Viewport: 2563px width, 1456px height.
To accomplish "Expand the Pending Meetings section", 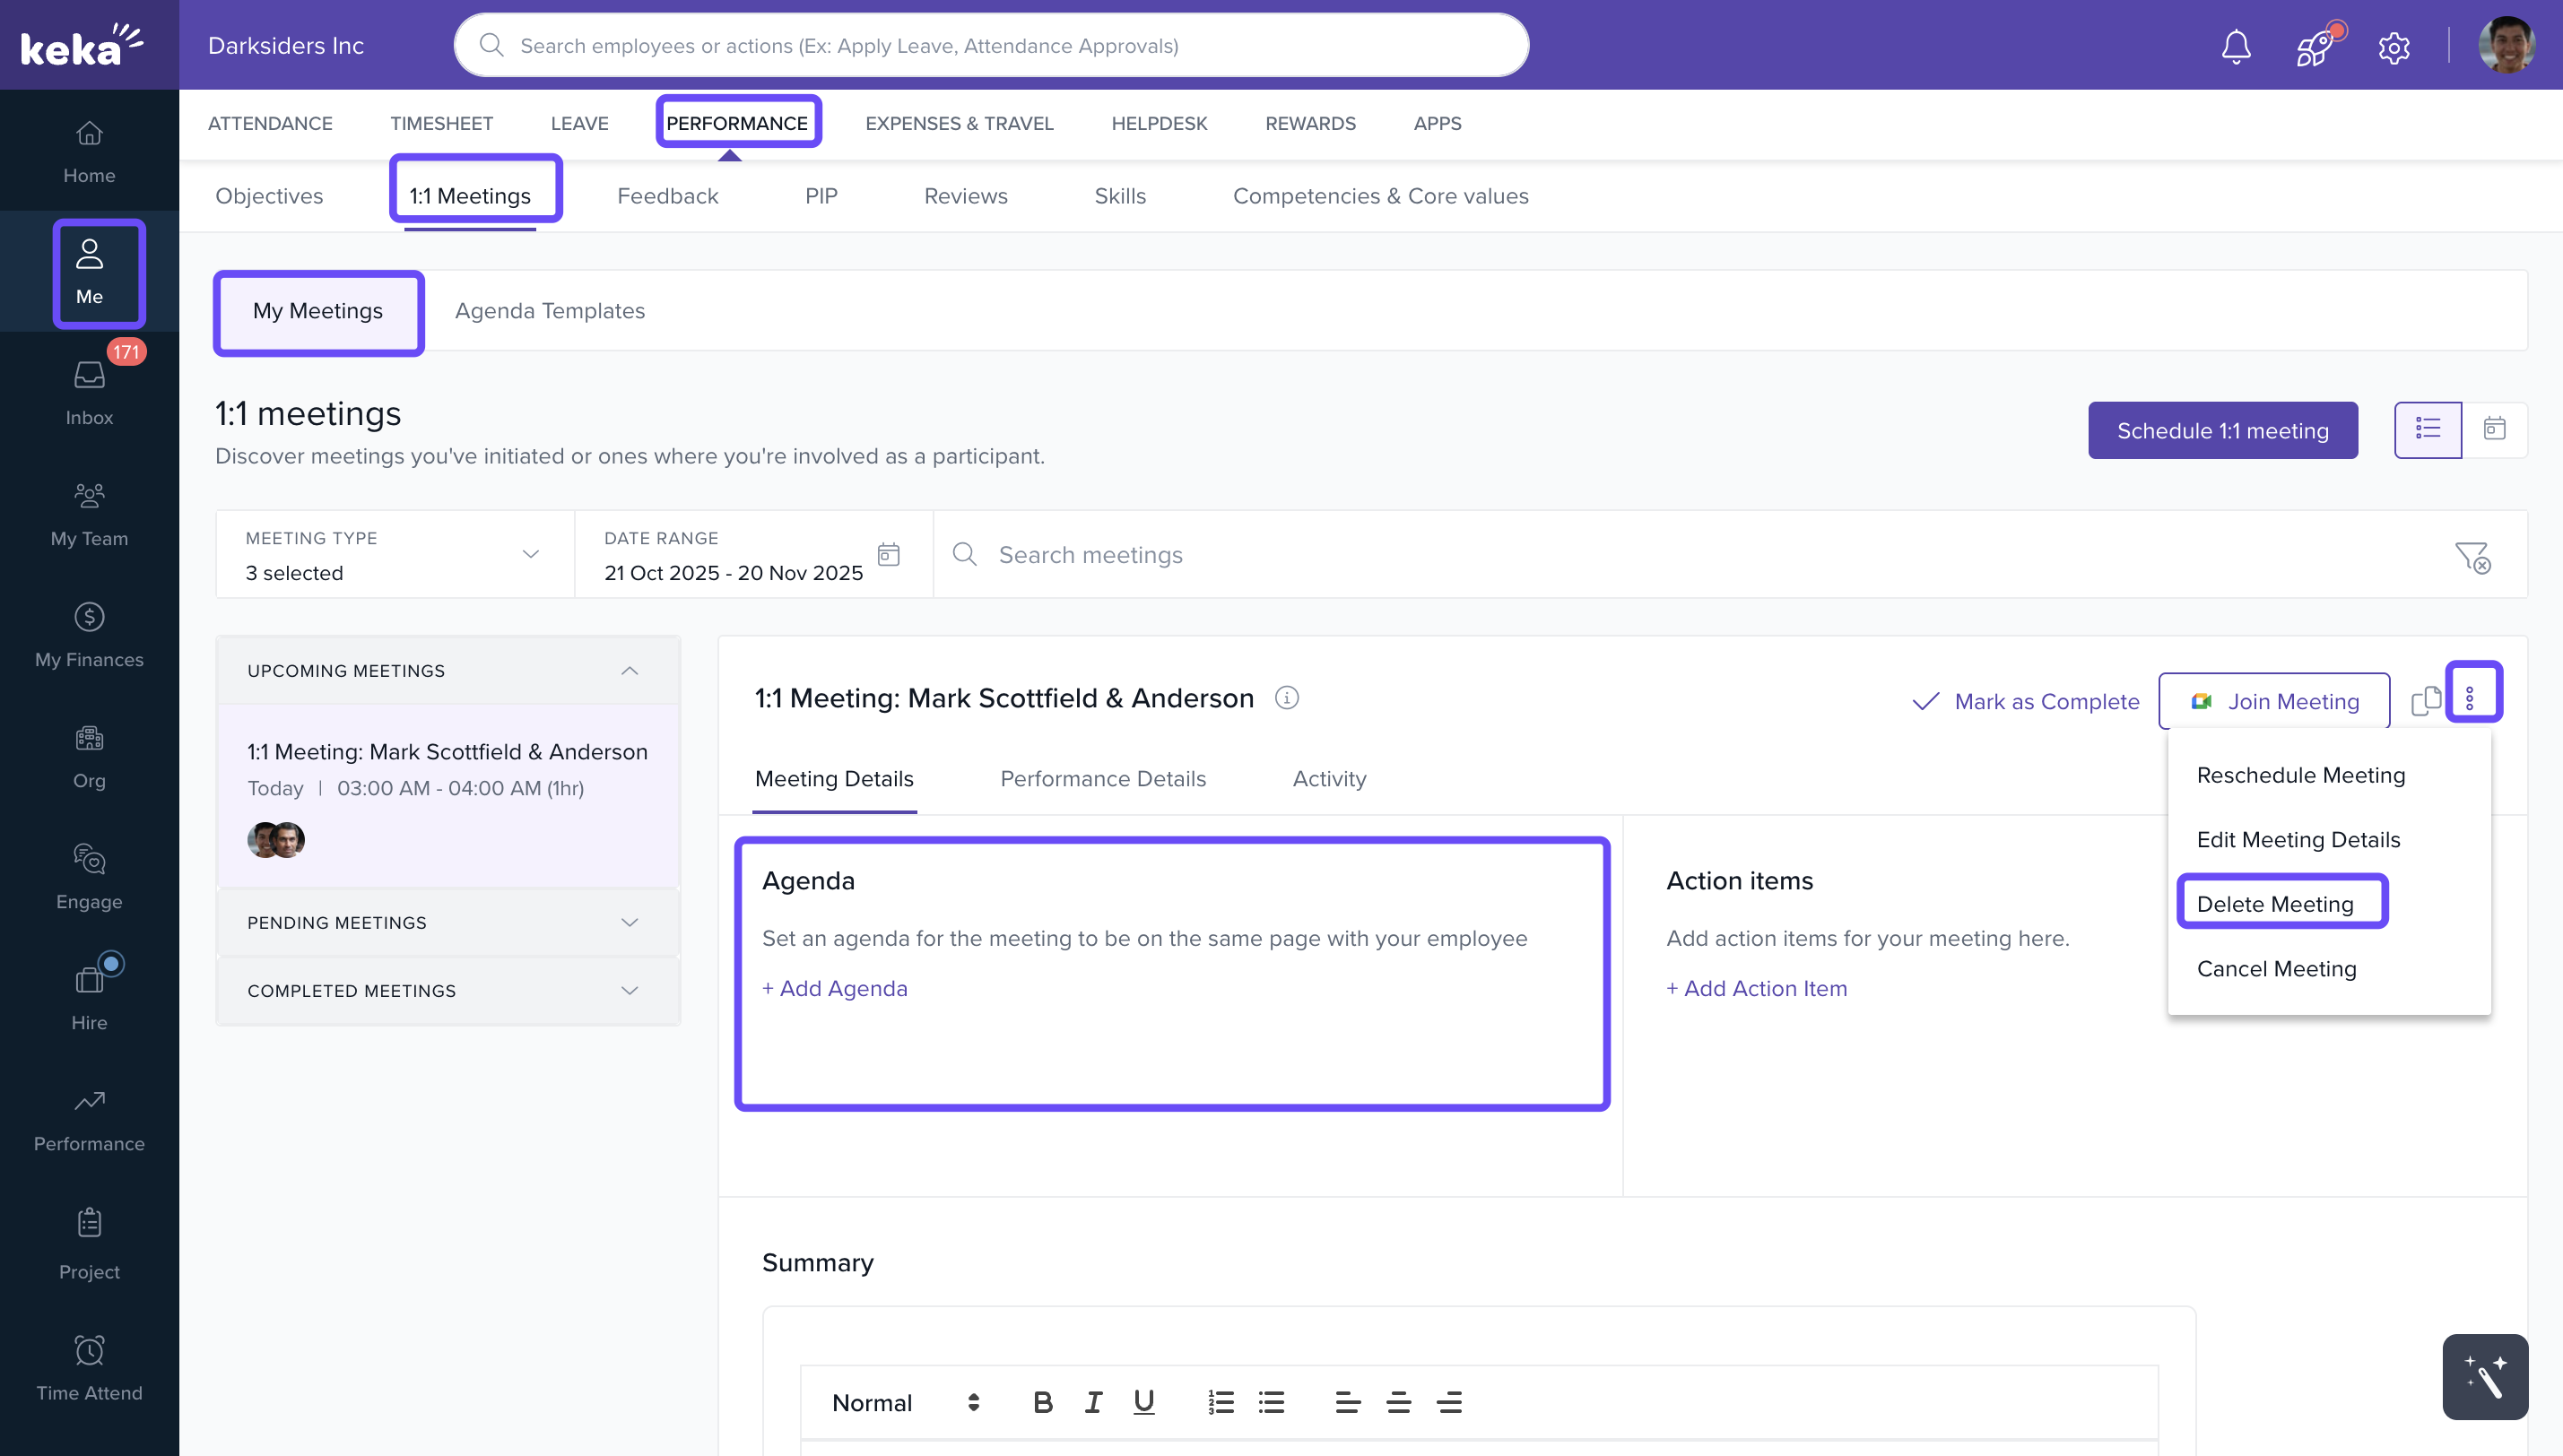I will tap(448, 922).
